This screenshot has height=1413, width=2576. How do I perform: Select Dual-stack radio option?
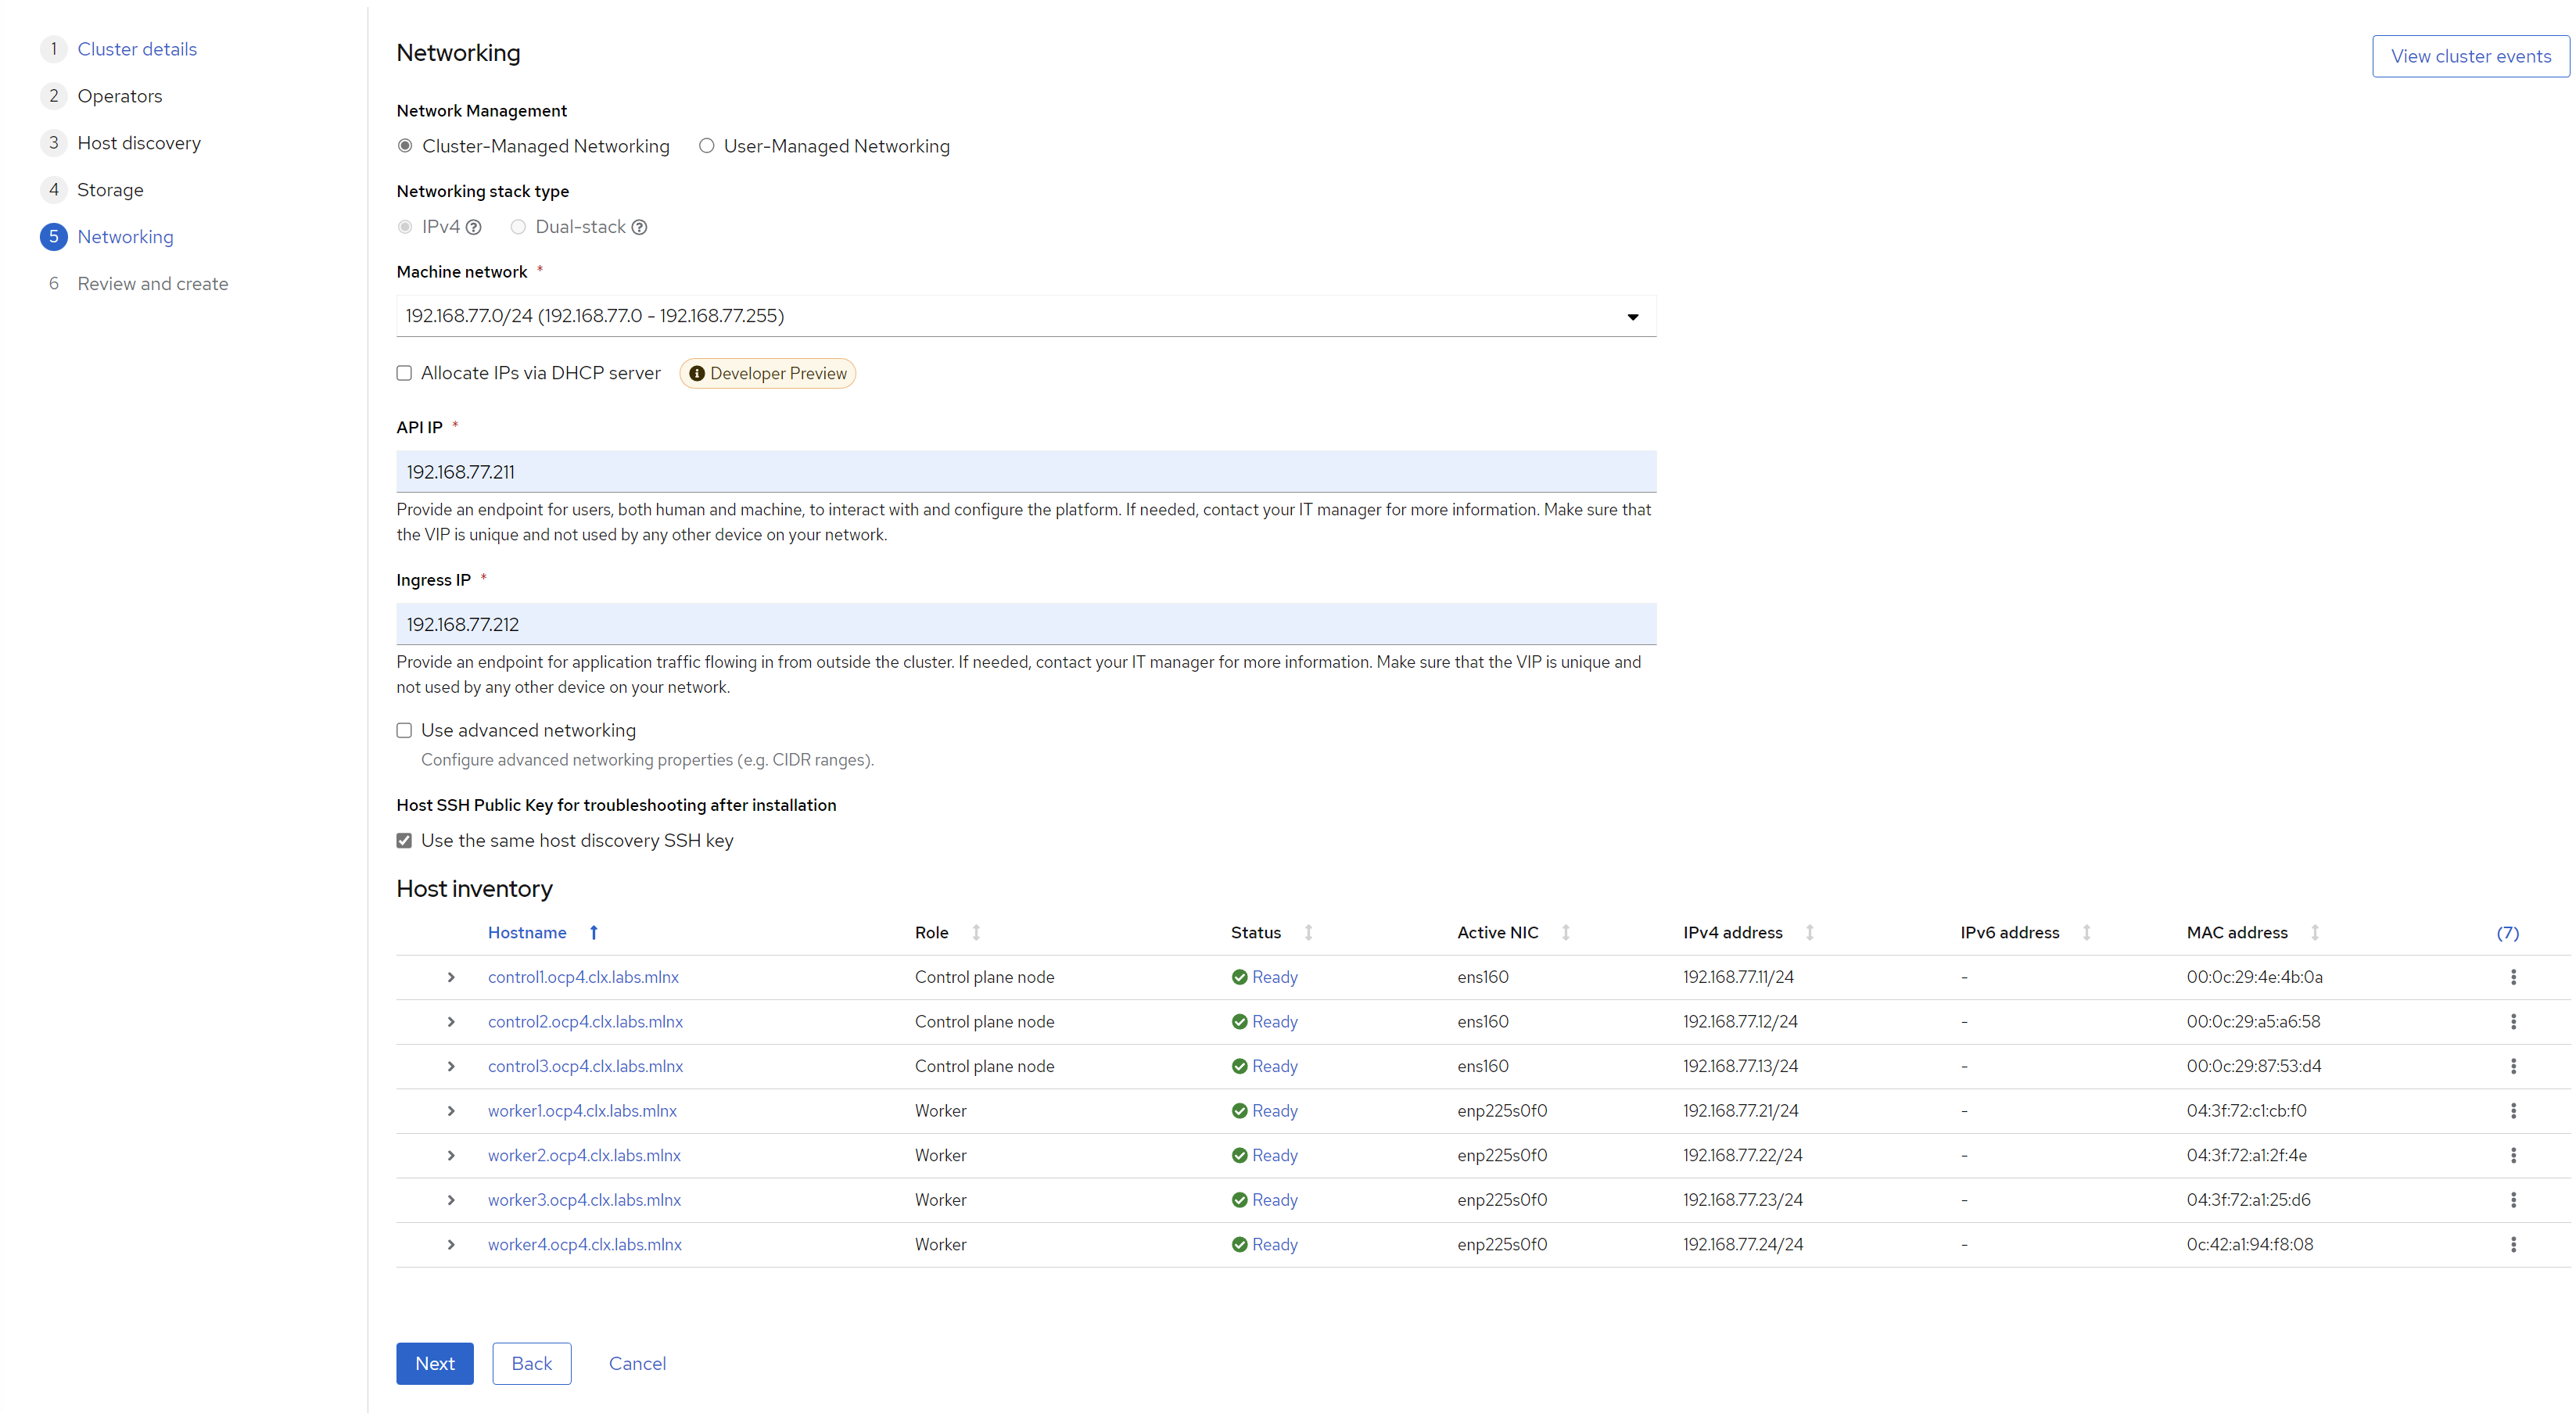(x=518, y=227)
